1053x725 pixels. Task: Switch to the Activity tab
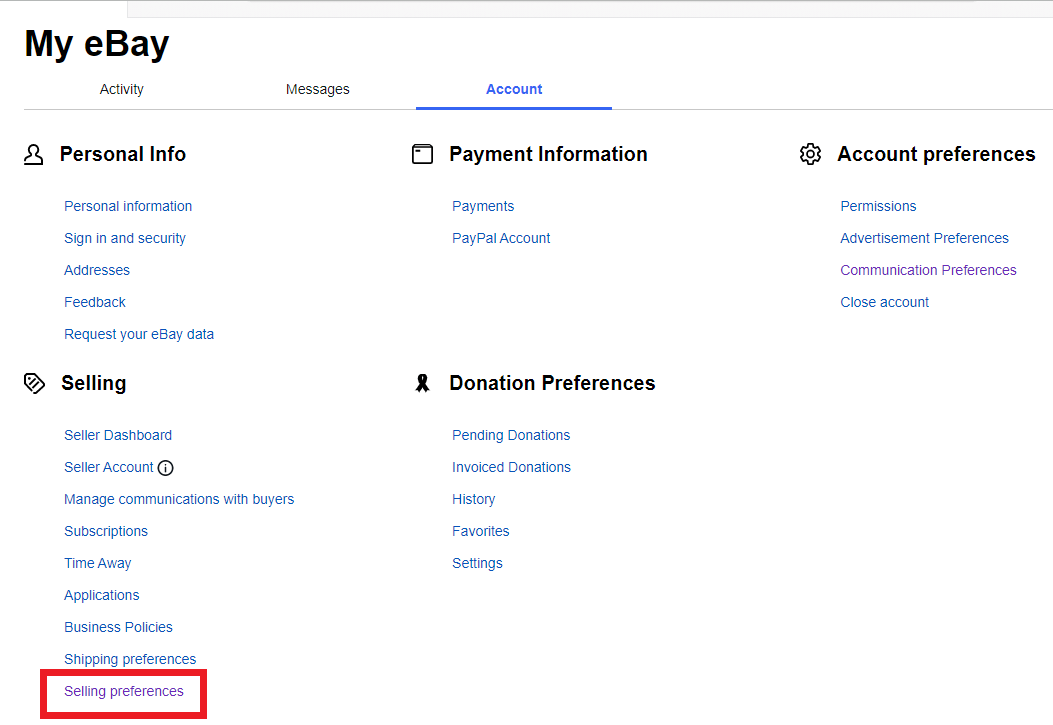[121, 89]
